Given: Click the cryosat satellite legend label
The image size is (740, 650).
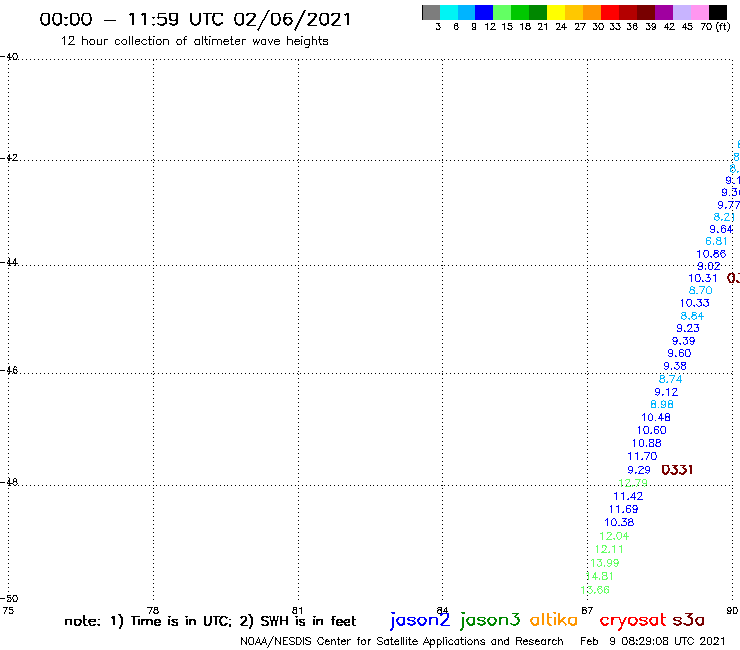Looking at the screenshot, I should [x=632, y=621].
